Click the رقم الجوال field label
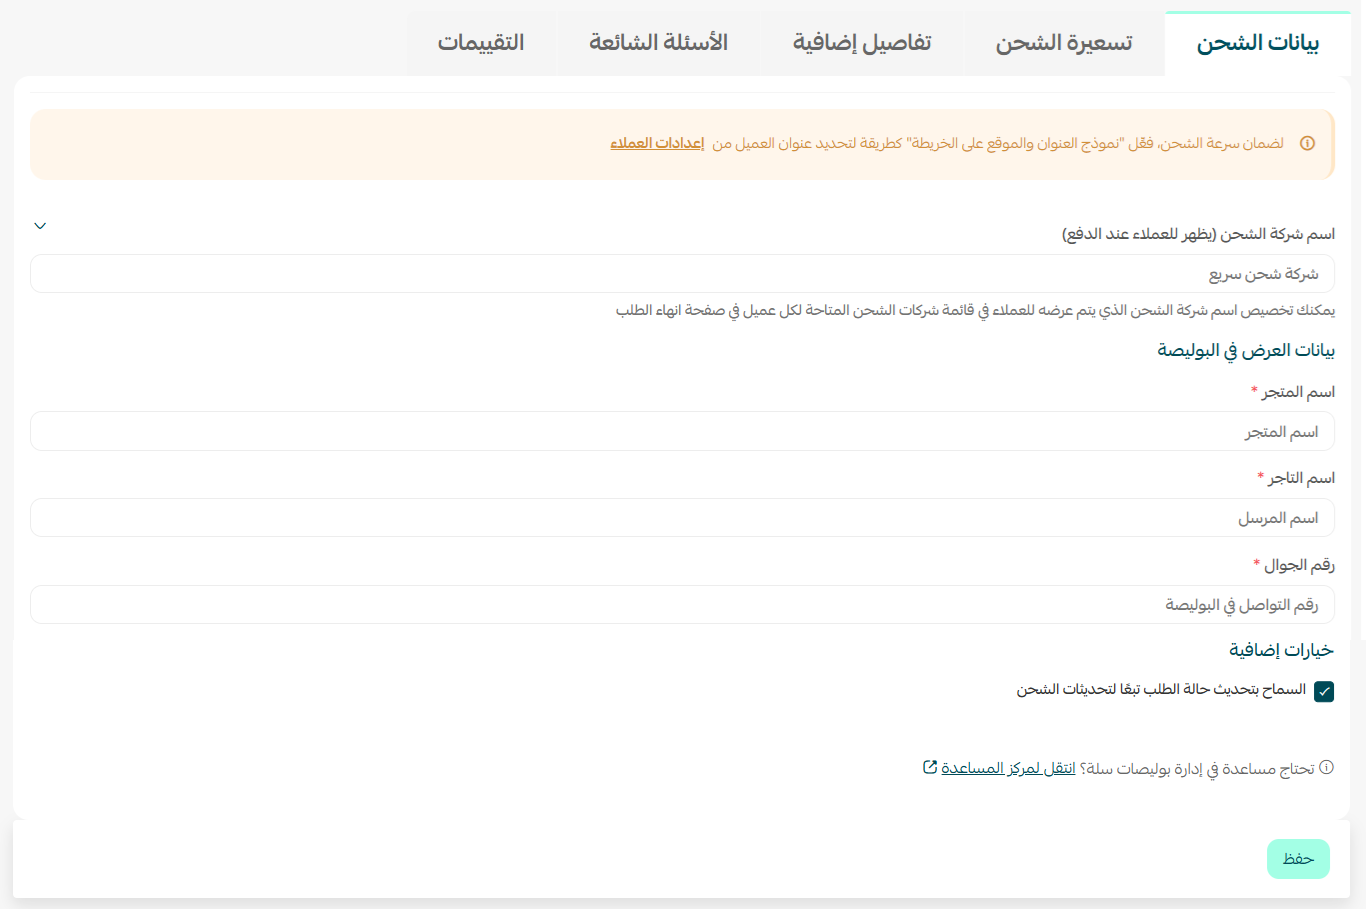This screenshot has height=909, width=1366. point(1299,566)
